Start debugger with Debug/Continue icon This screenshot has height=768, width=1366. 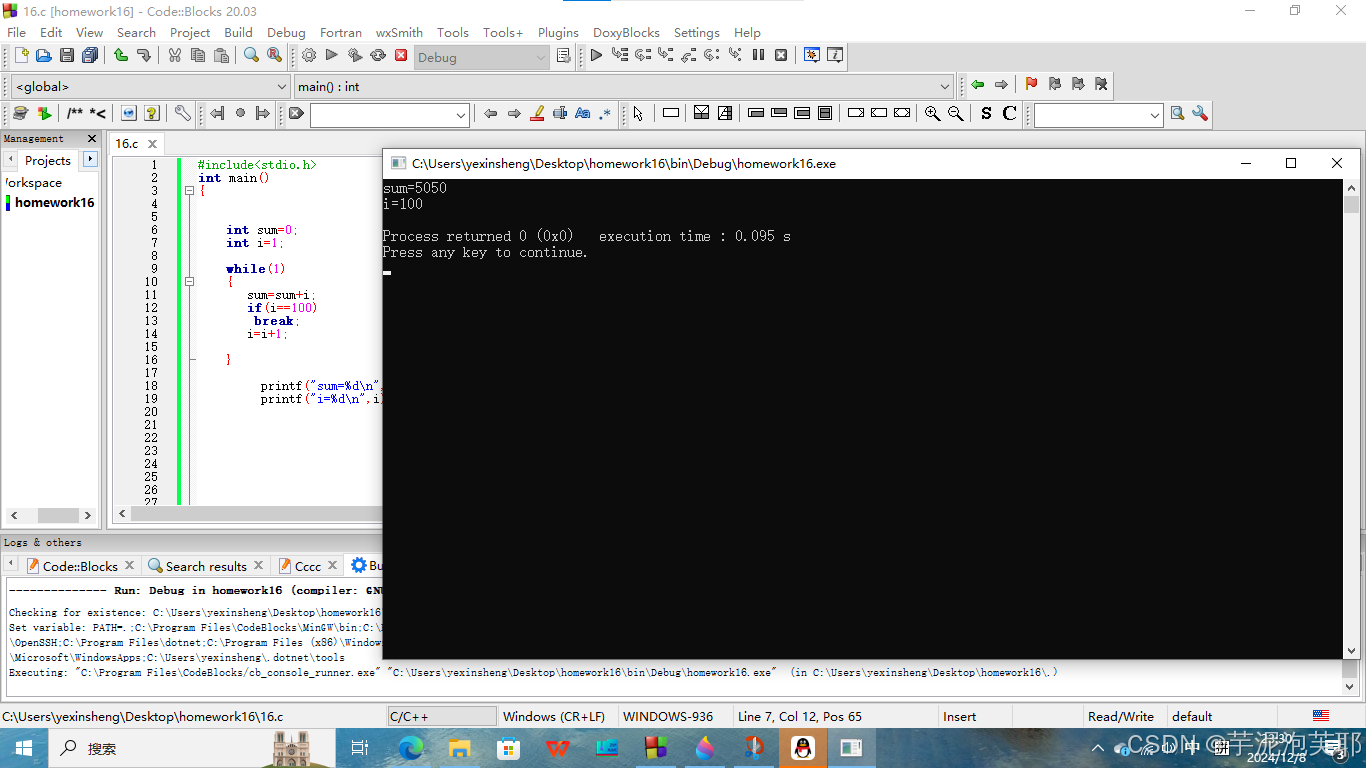[596, 56]
